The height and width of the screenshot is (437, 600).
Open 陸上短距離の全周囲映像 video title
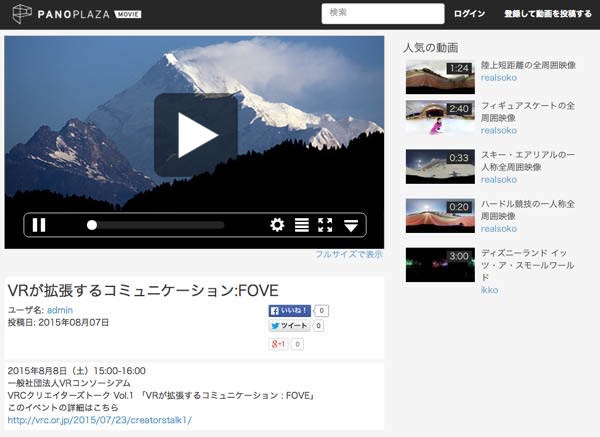528,65
